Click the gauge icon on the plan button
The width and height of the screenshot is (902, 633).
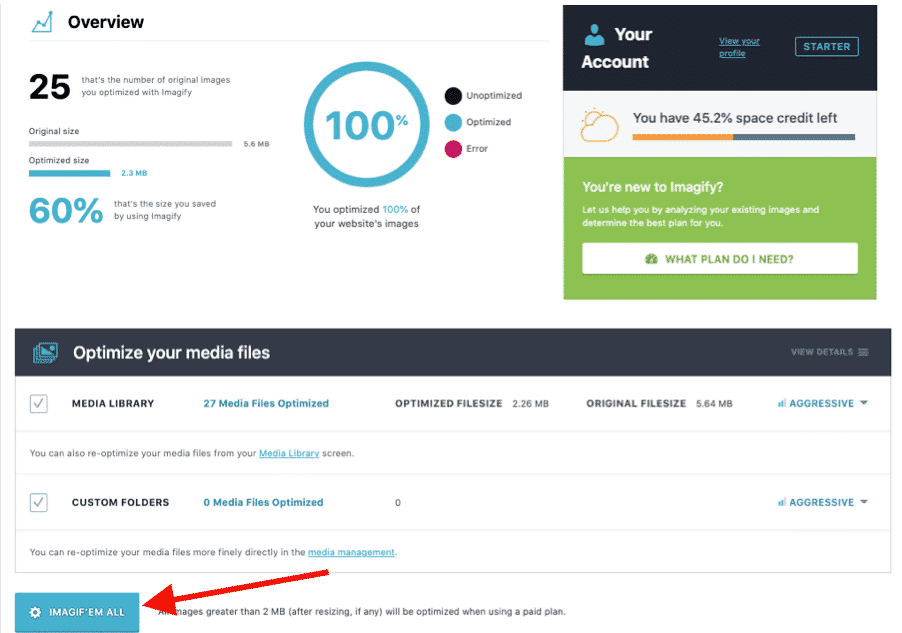651,259
